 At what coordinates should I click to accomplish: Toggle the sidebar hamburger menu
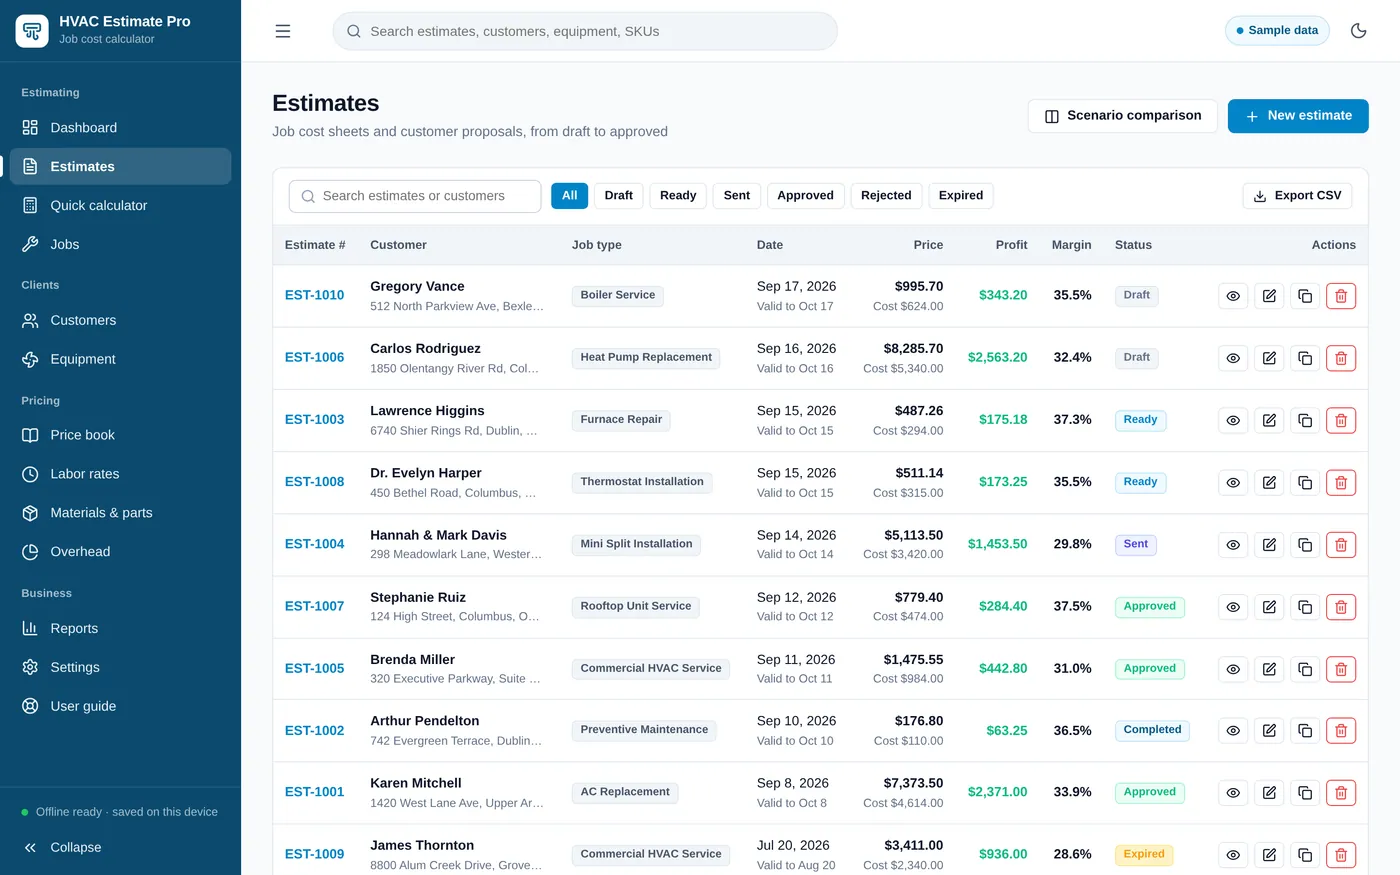coord(283,31)
